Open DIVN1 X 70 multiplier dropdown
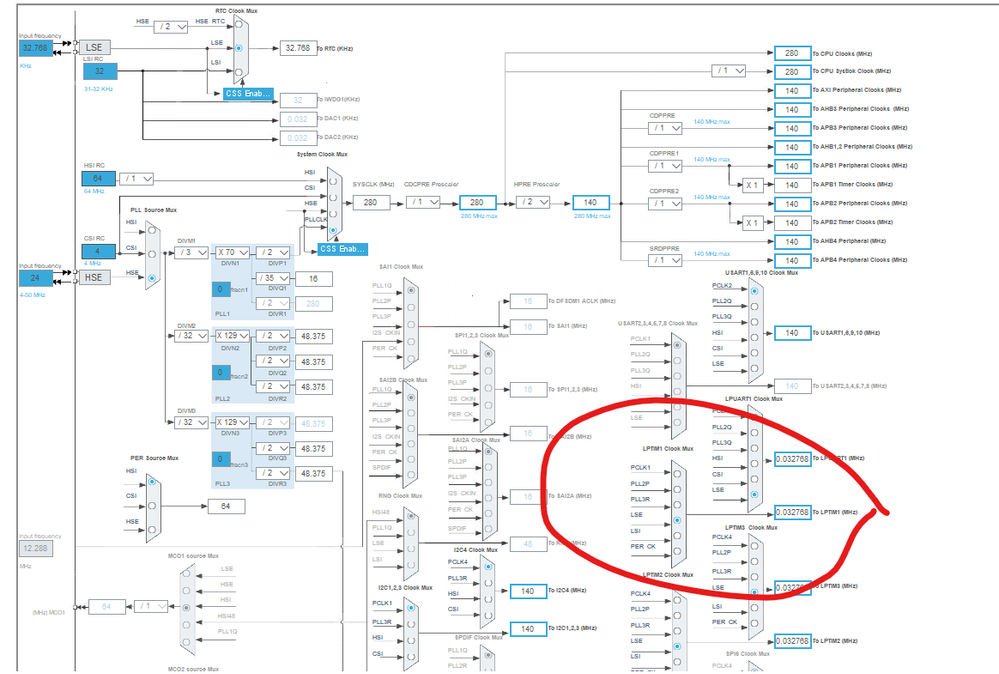999x674 pixels. click(233, 253)
